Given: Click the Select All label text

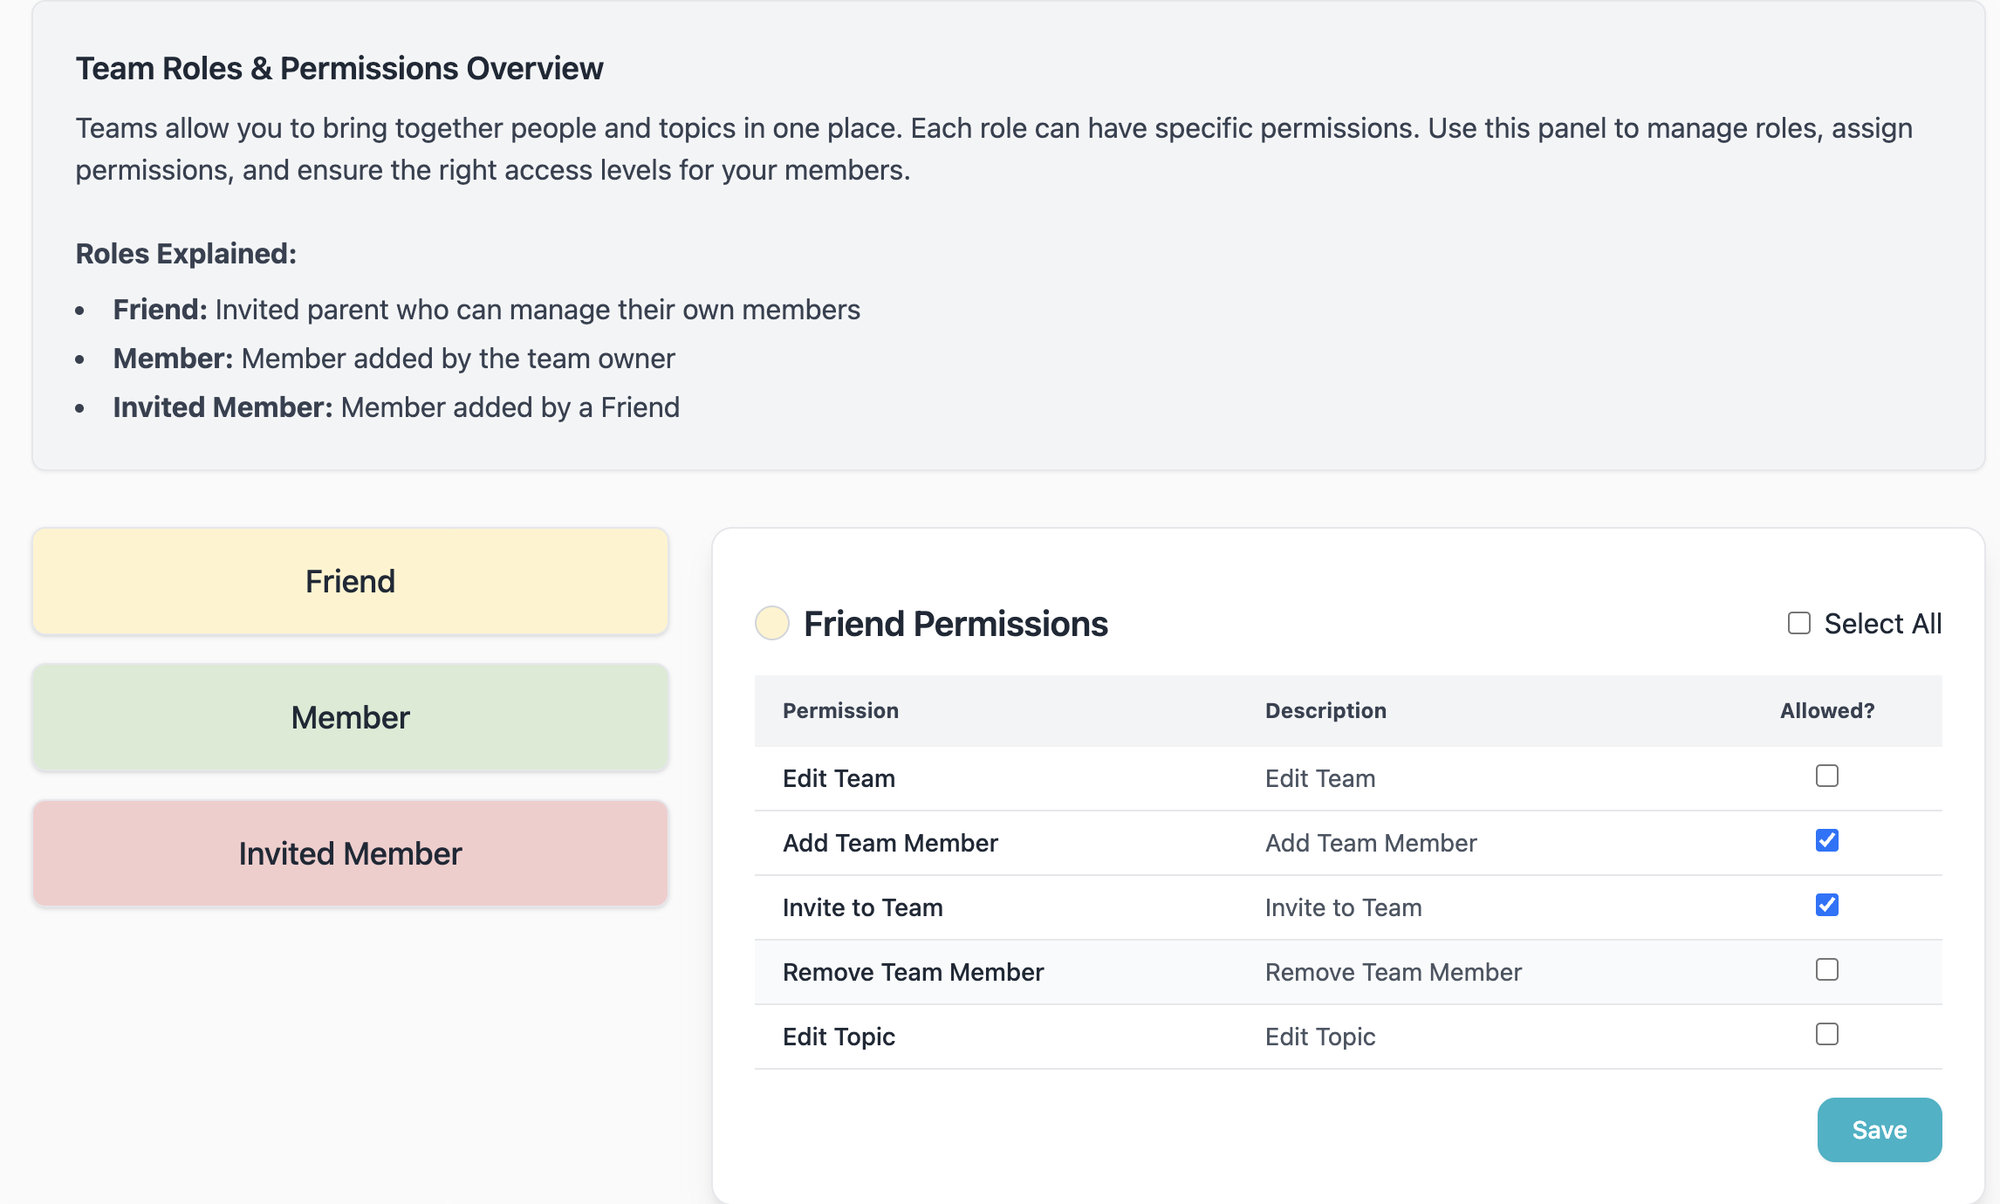Looking at the screenshot, I should click(1882, 623).
